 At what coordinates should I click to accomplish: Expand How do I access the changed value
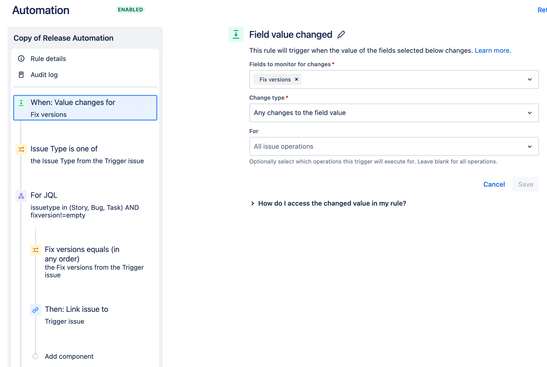328,203
